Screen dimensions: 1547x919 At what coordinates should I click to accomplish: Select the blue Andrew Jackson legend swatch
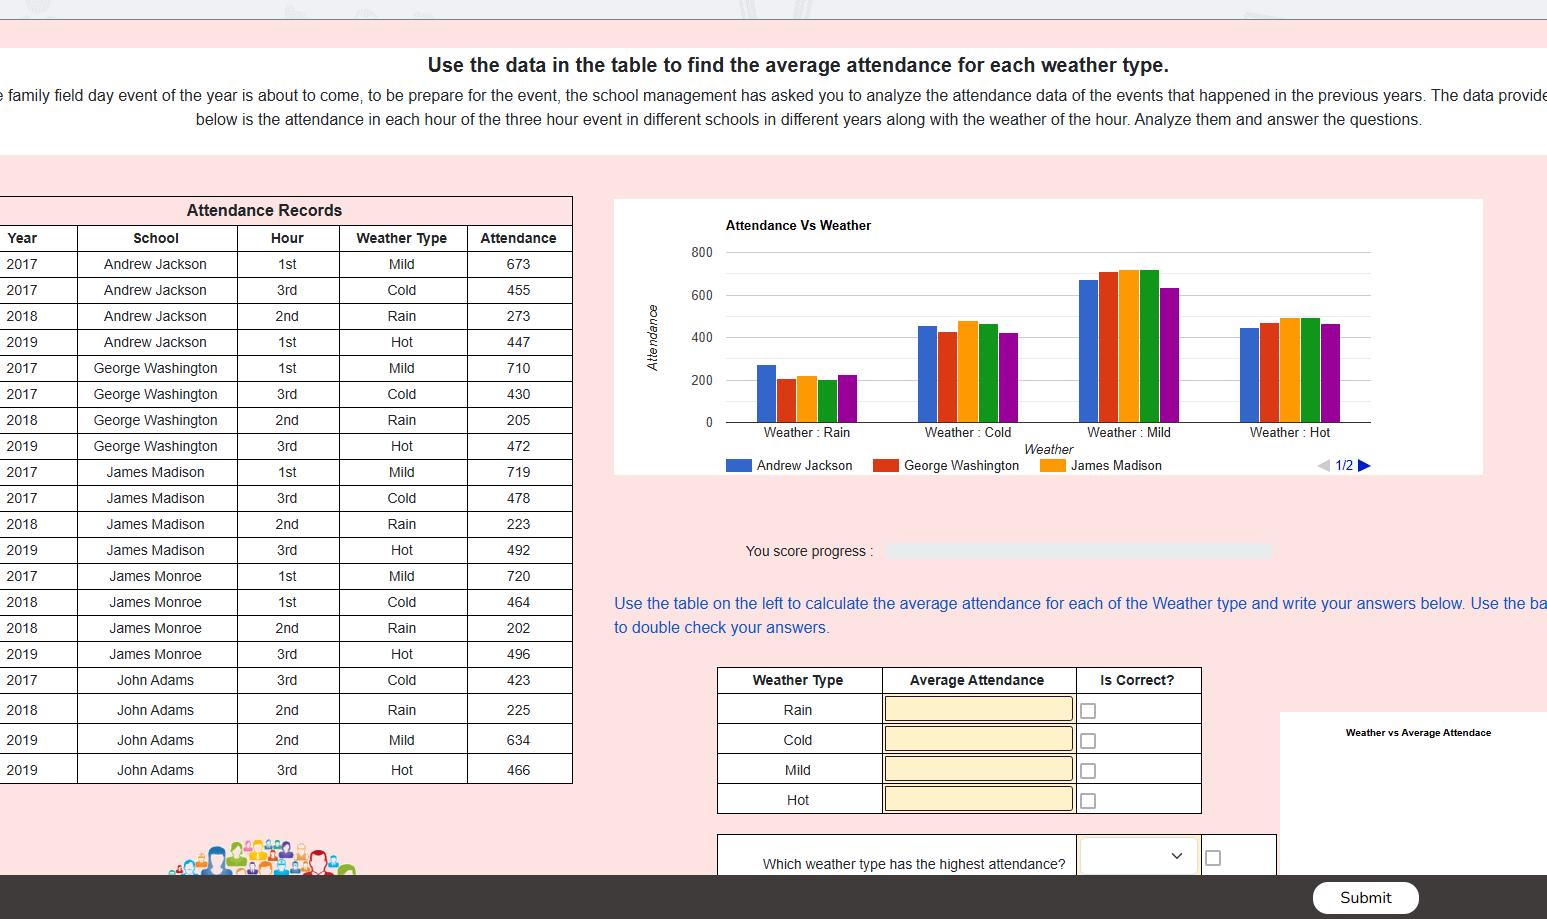point(738,465)
